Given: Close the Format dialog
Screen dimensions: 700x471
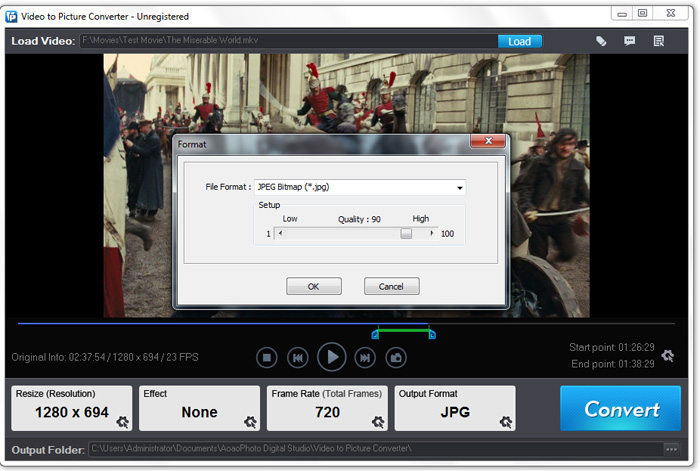Looking at the screenshot, I should coord(488,141).
